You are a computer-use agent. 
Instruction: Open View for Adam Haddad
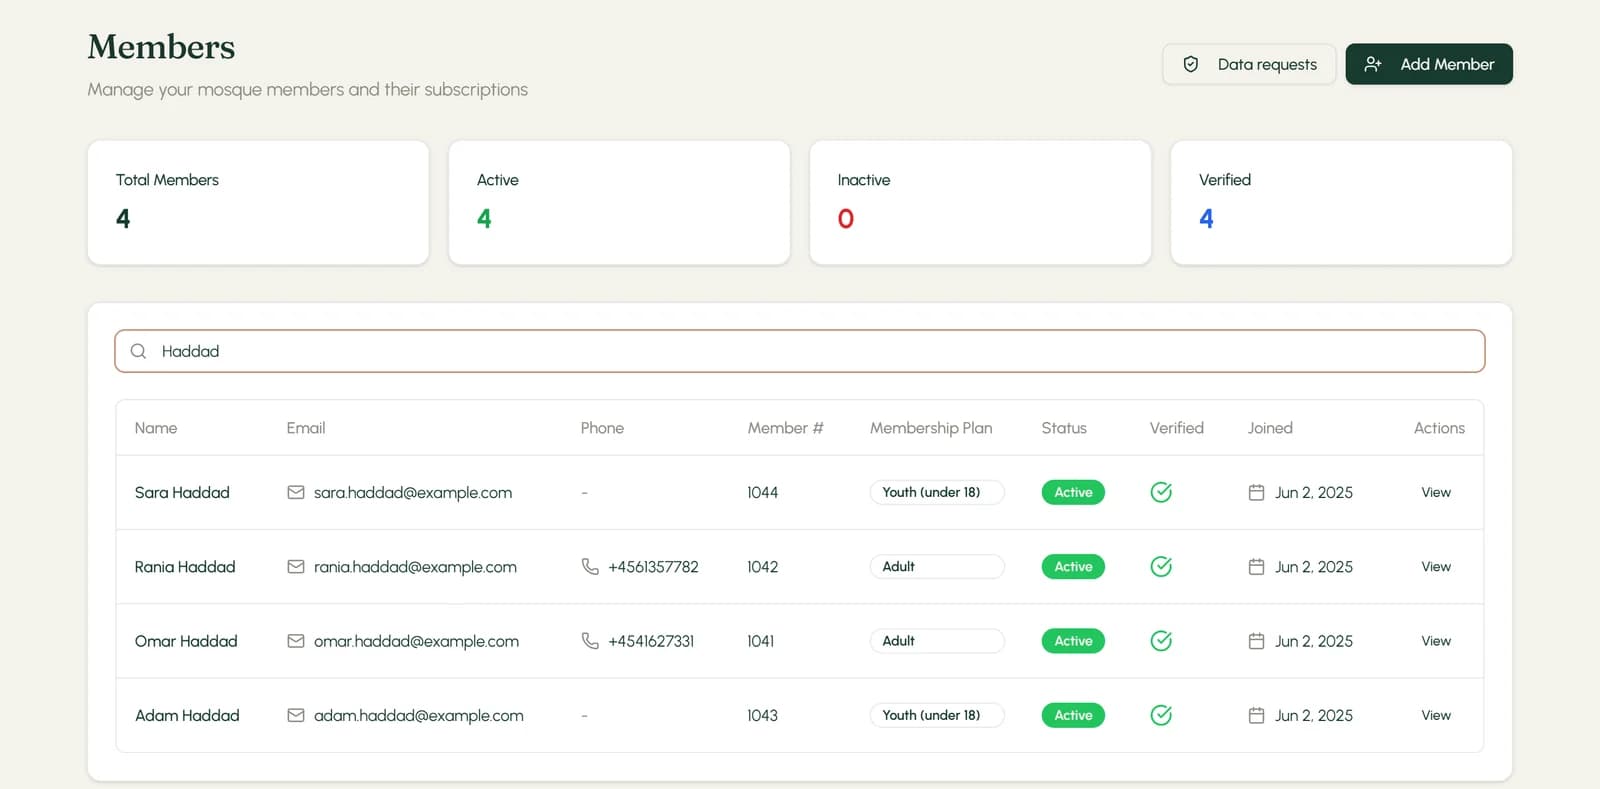[x=1436, y=715]
